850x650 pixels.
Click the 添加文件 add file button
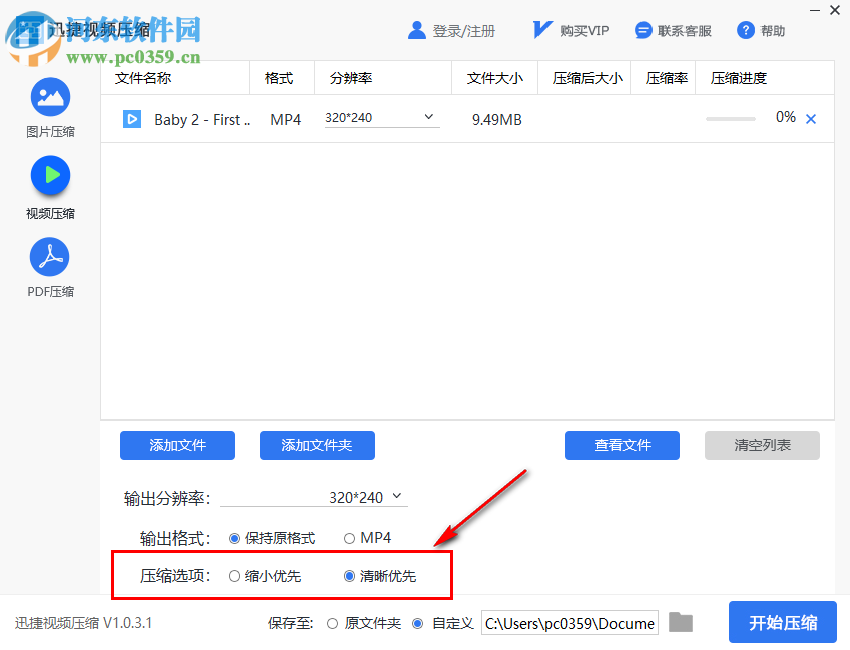click(x=177, y=445)
